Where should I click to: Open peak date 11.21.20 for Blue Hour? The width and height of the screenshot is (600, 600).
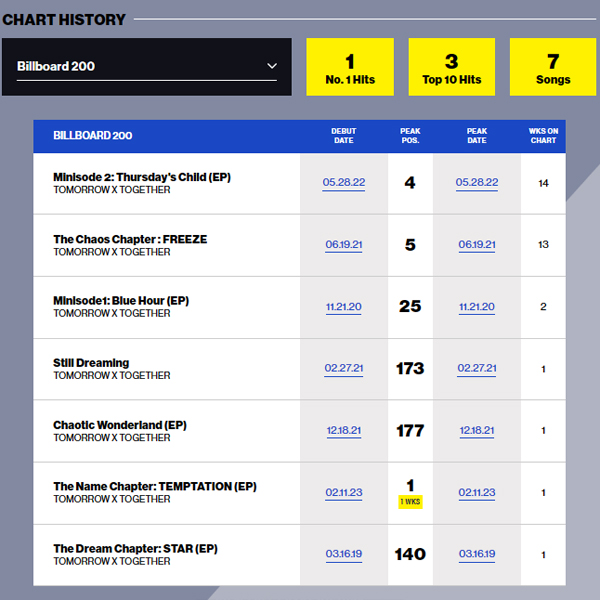coord(477,307)
